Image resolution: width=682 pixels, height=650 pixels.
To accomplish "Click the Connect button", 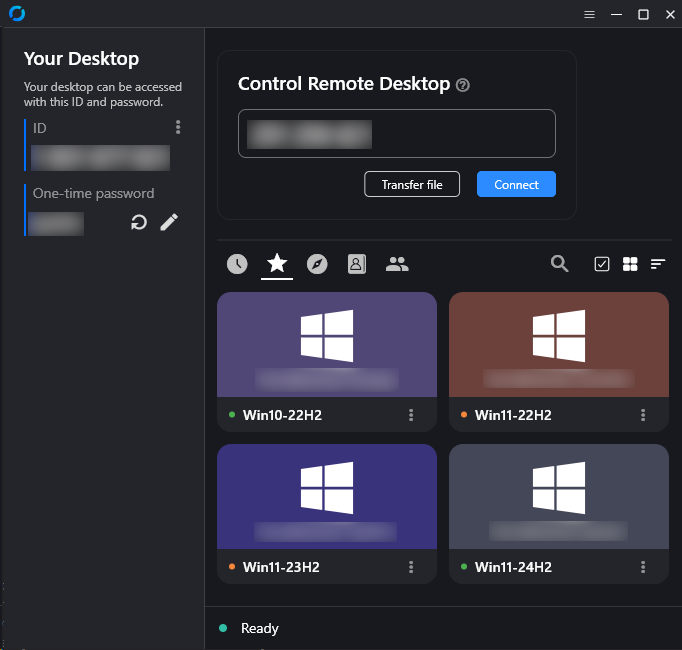I will [516, 184].
